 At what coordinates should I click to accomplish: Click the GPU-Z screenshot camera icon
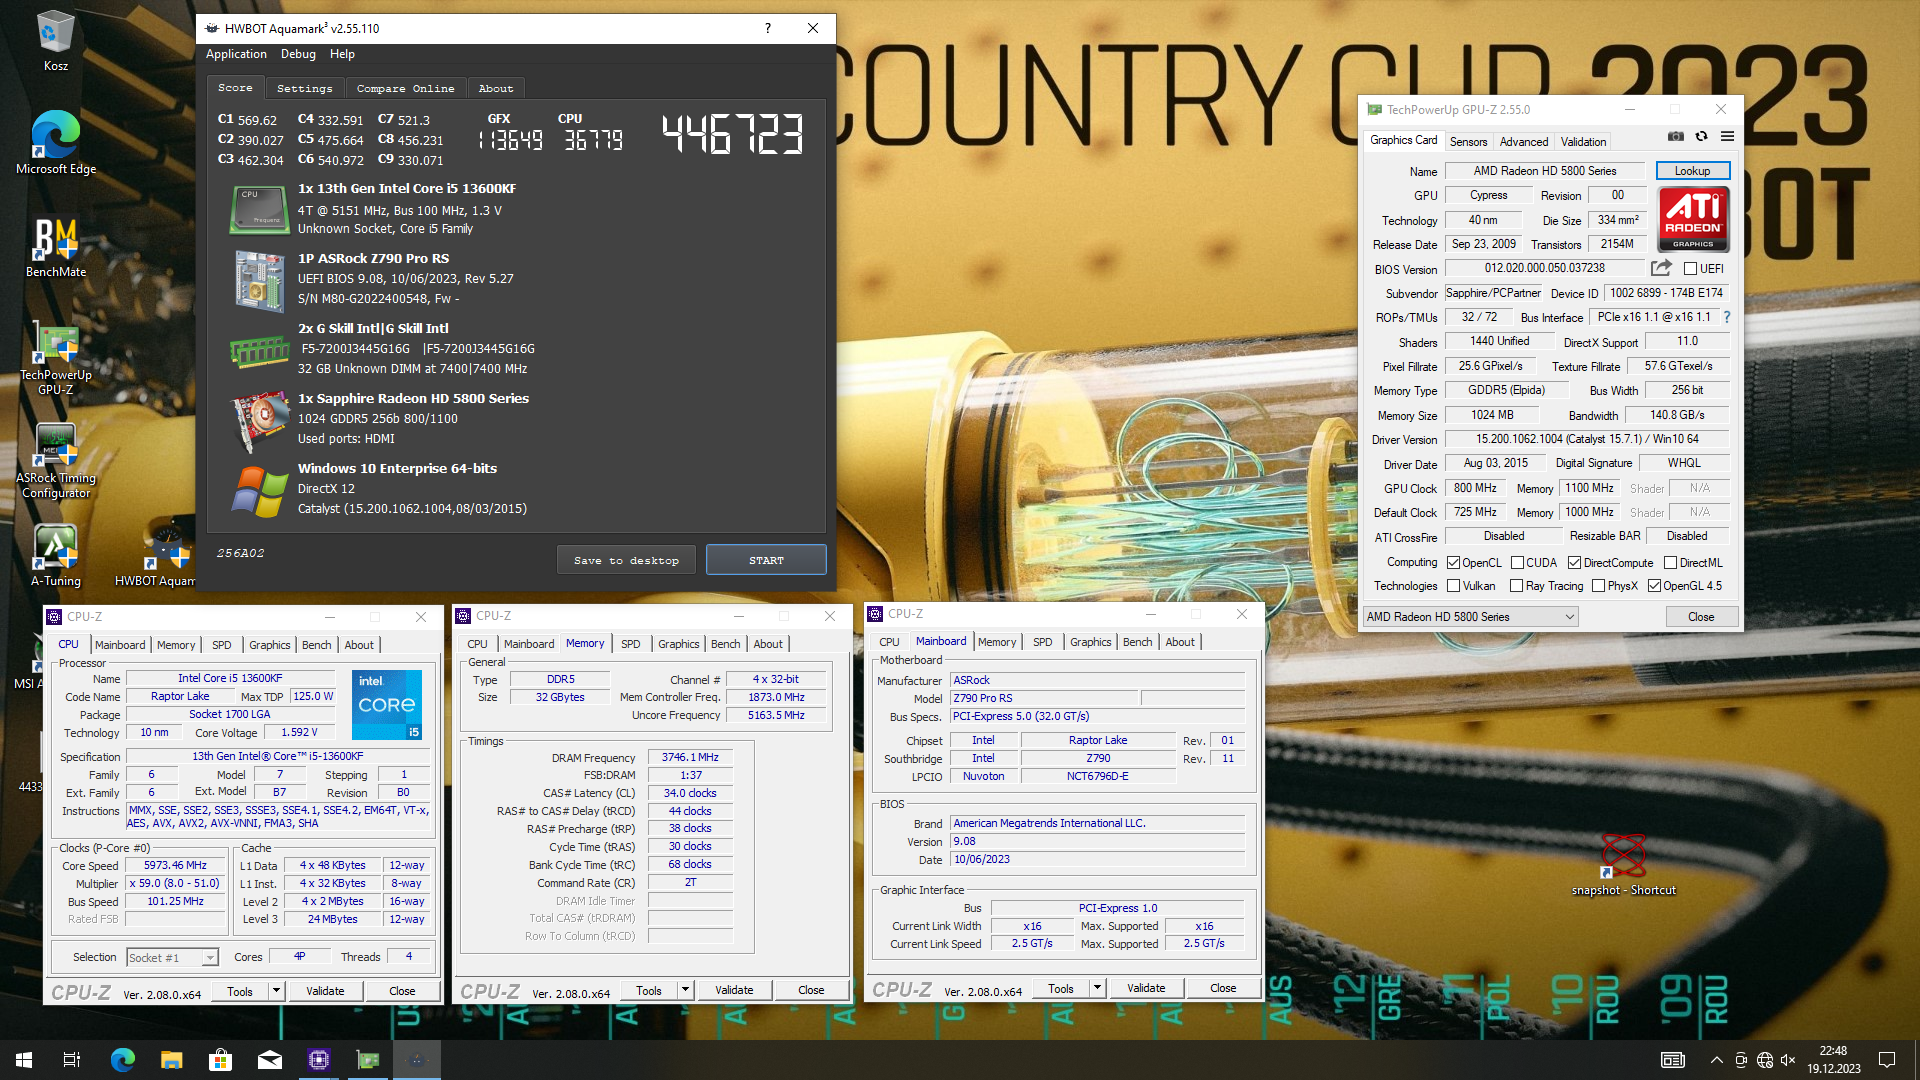[1676, 137]
